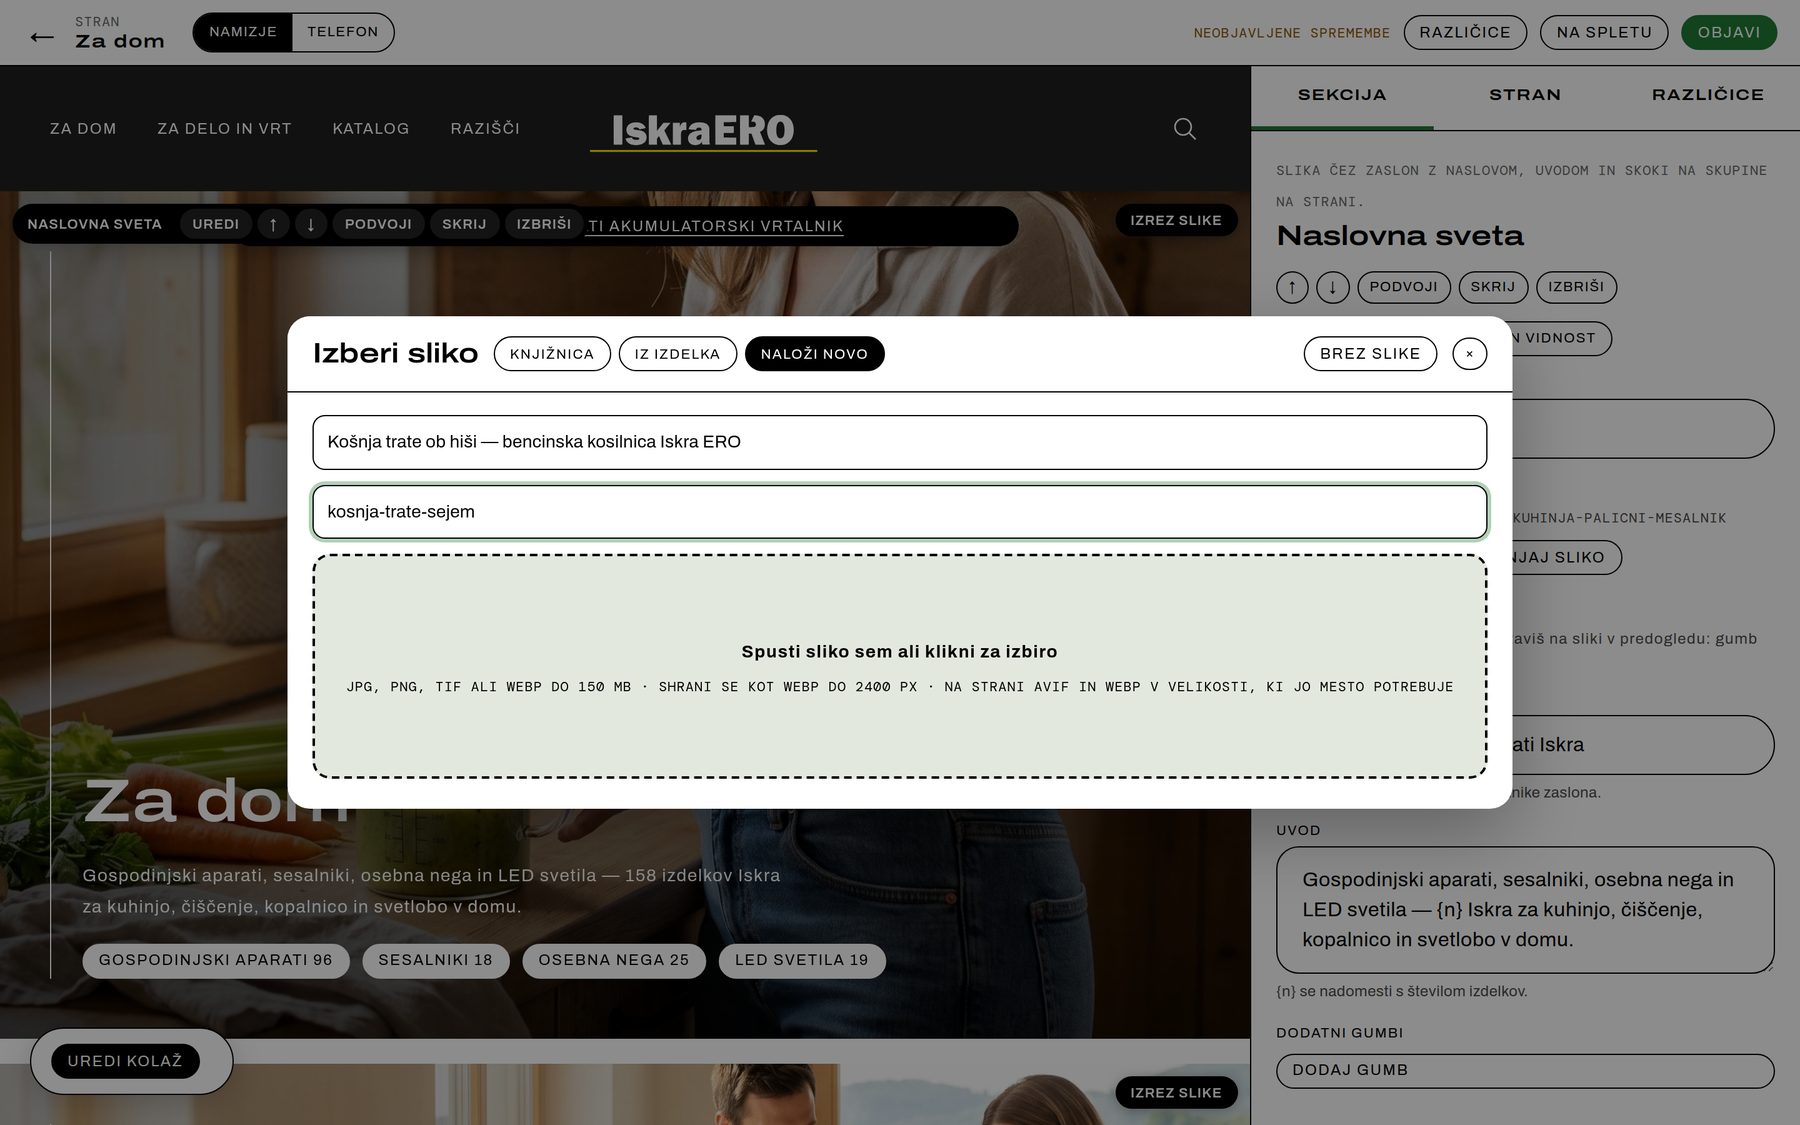Click the IskraERO logo

click(703, 131)
